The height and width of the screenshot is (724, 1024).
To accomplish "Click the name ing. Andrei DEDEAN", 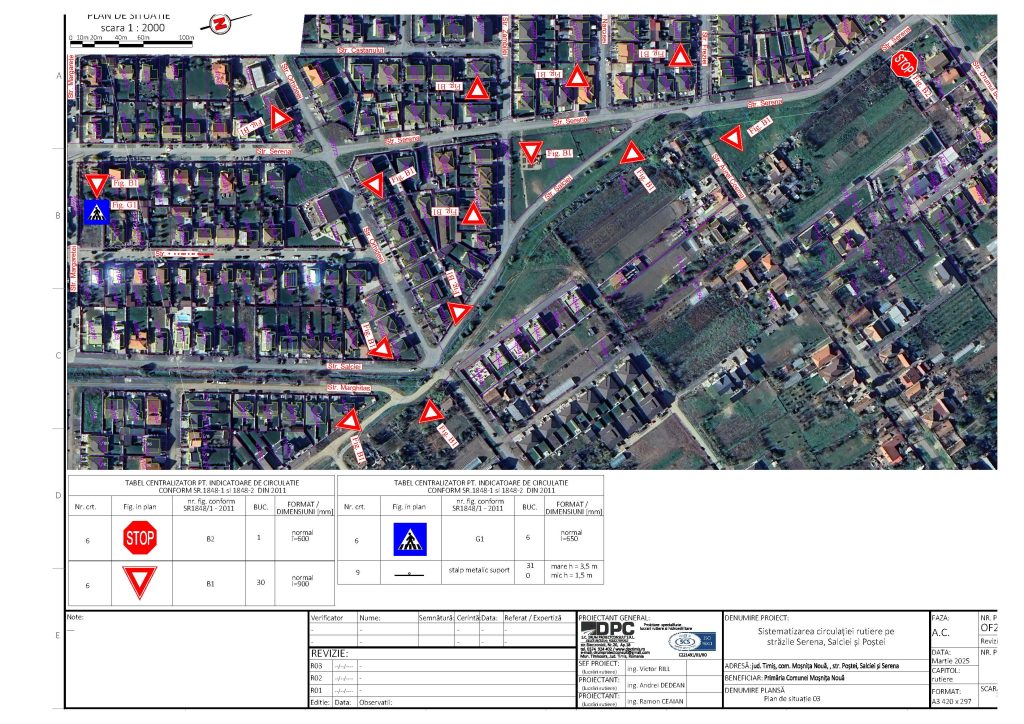I will point(658,685).
